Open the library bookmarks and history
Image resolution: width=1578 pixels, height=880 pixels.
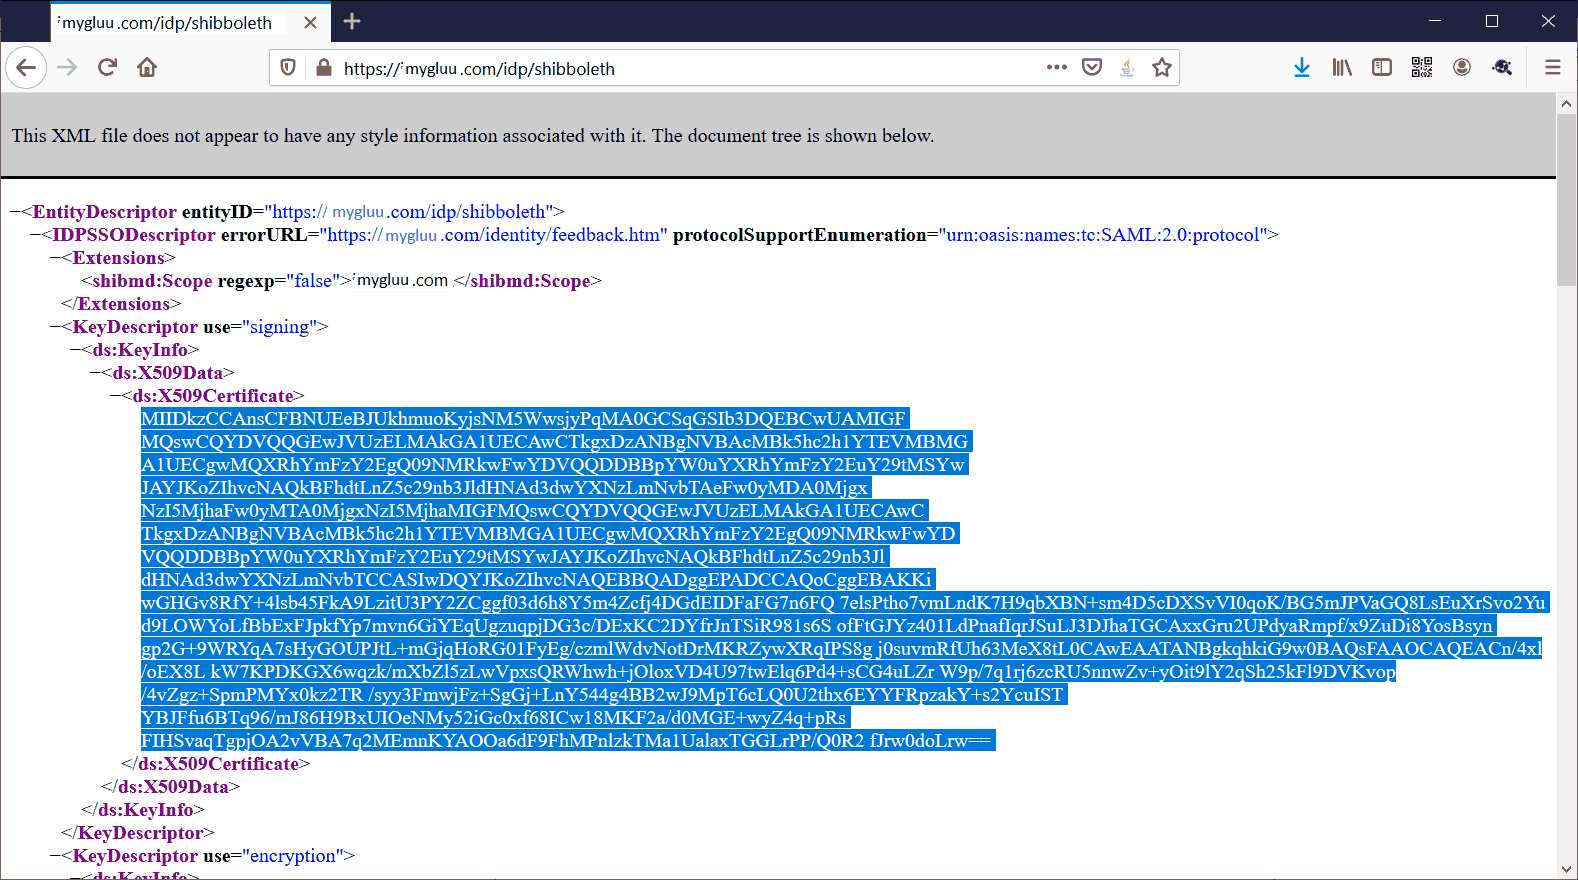tap(1342, 68)
